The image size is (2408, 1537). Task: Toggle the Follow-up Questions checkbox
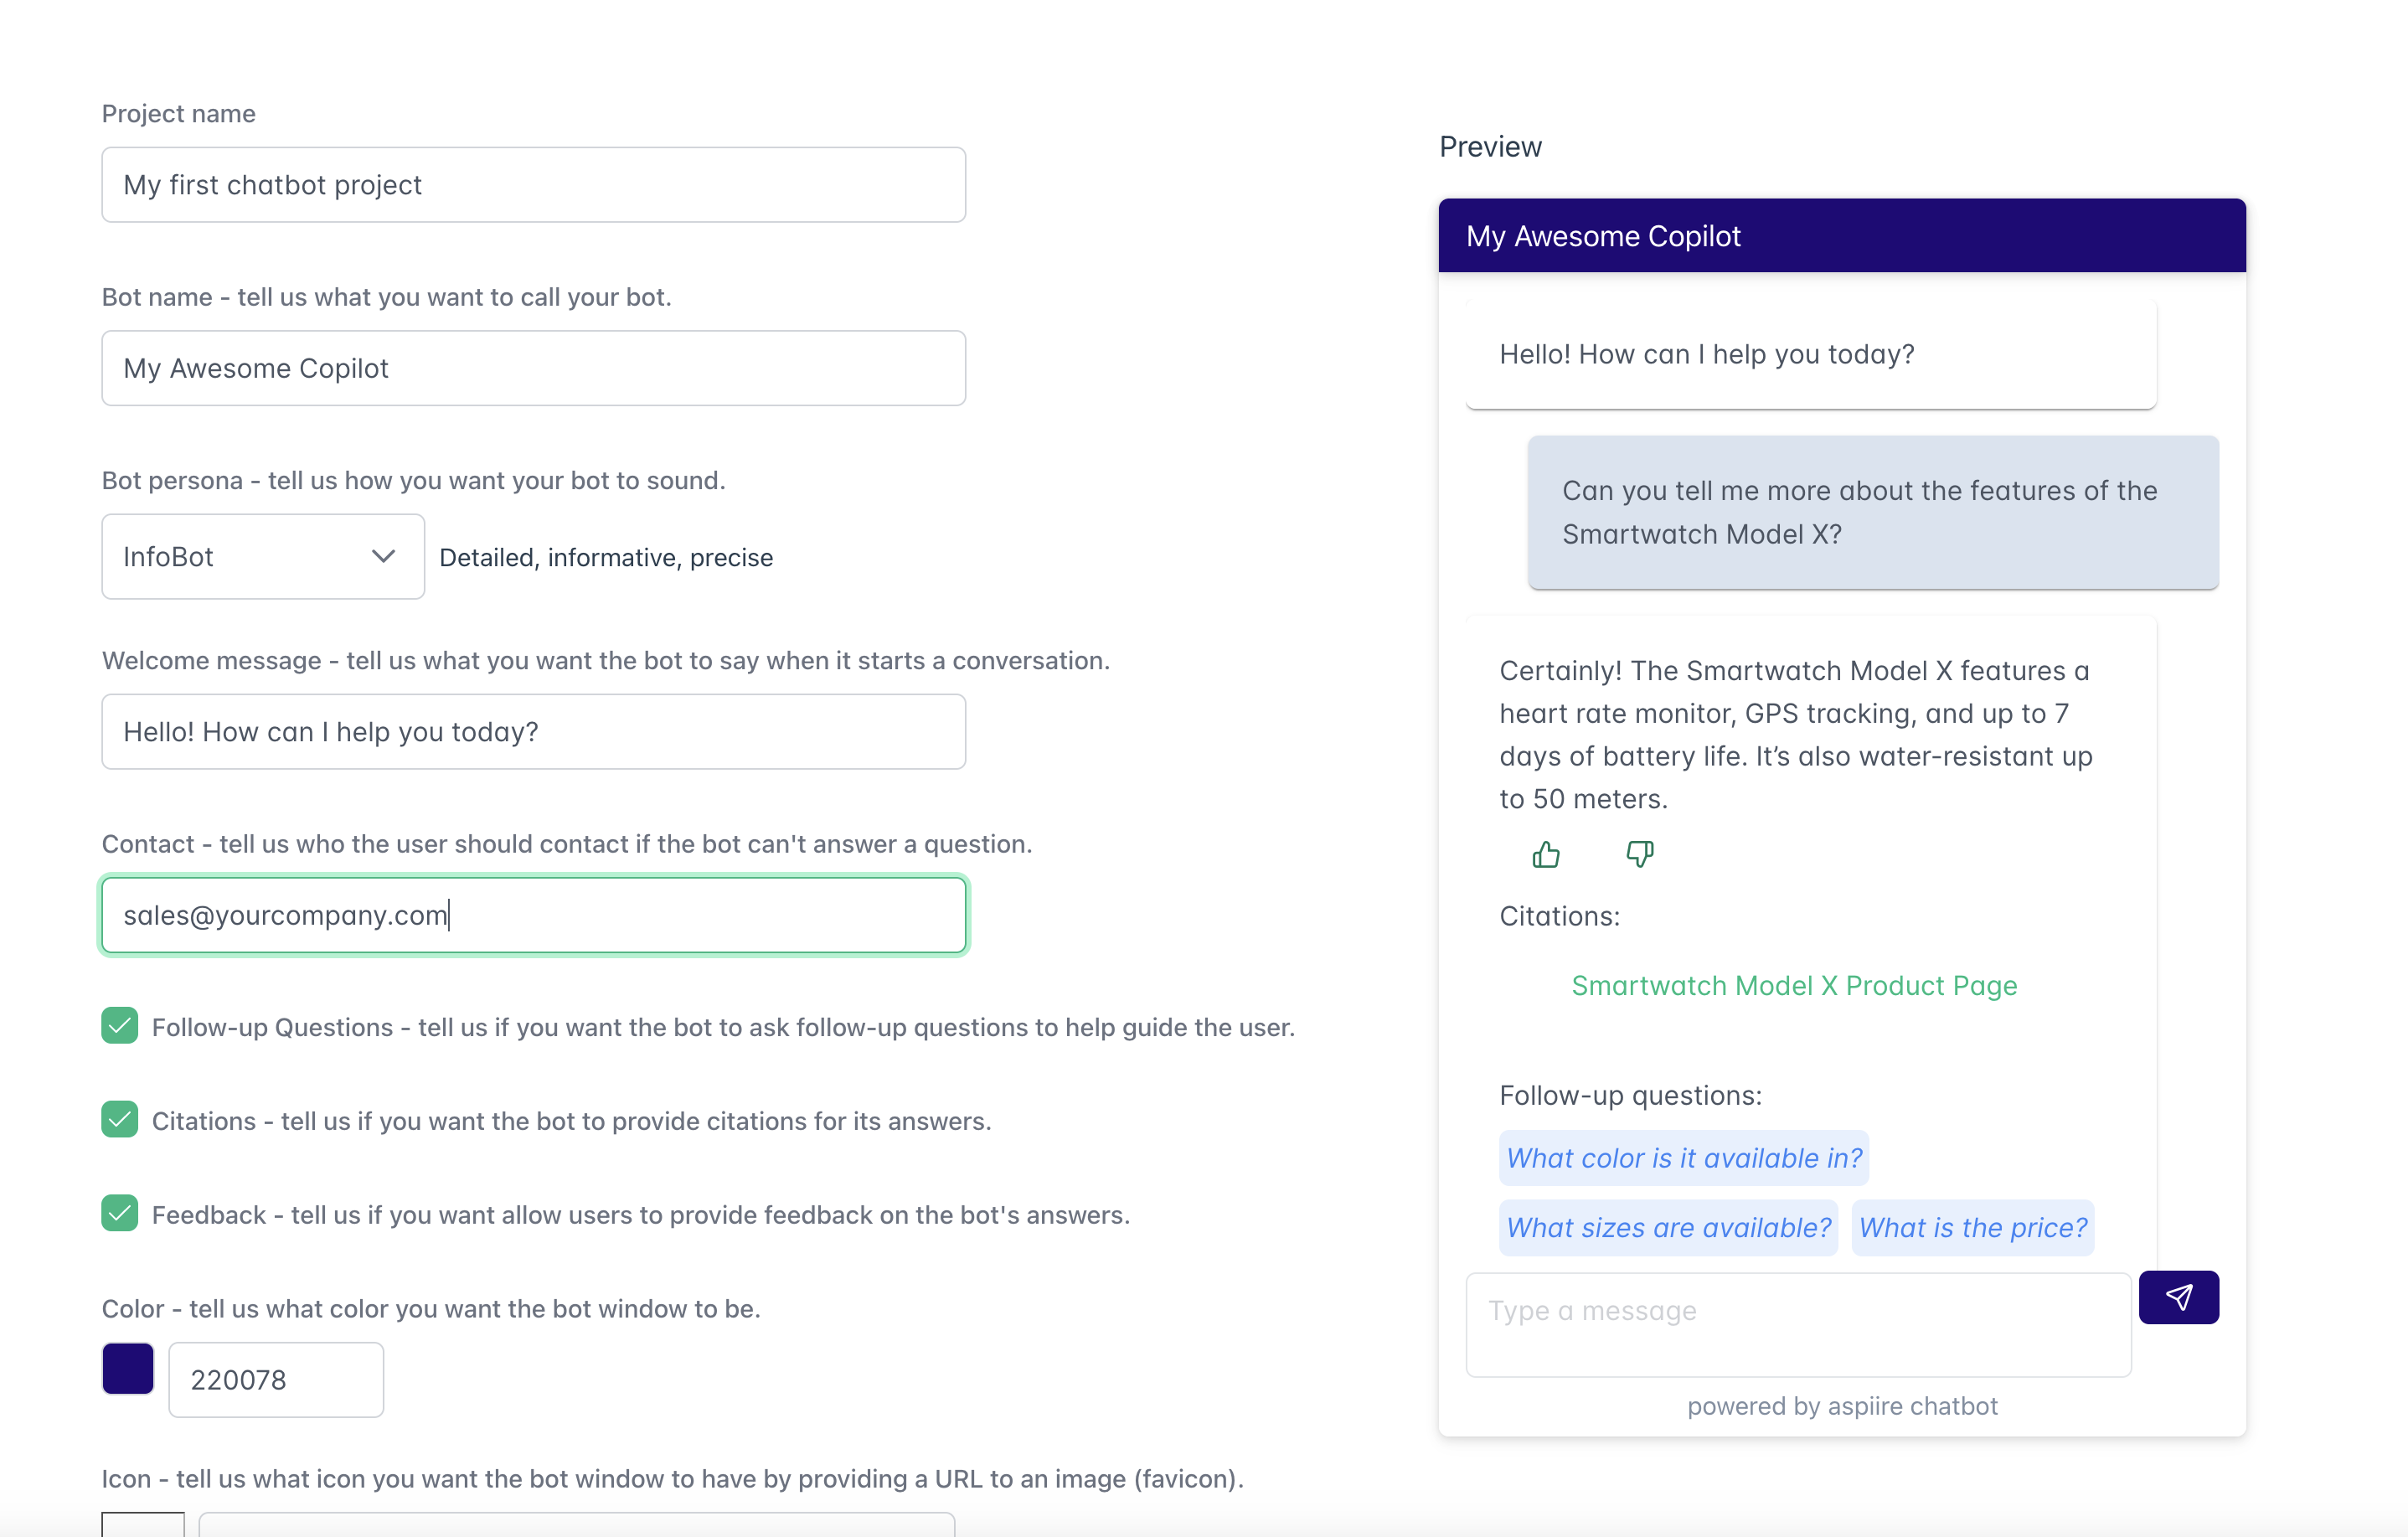pos(120,1026)
